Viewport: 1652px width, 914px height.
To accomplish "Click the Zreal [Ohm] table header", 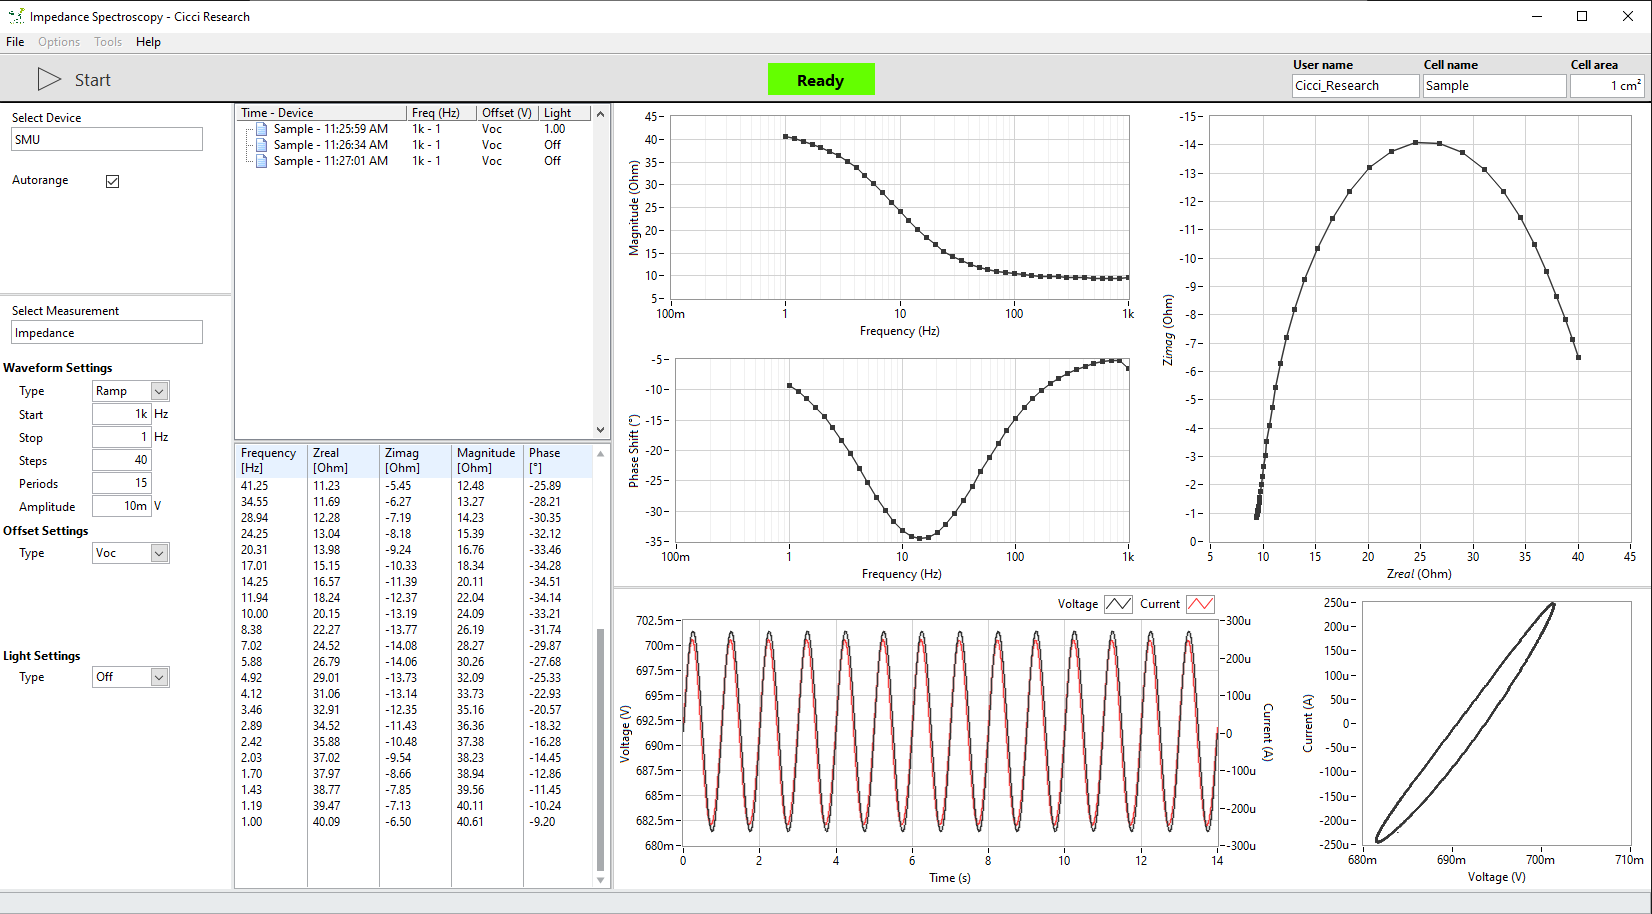I will click(343, 460).
